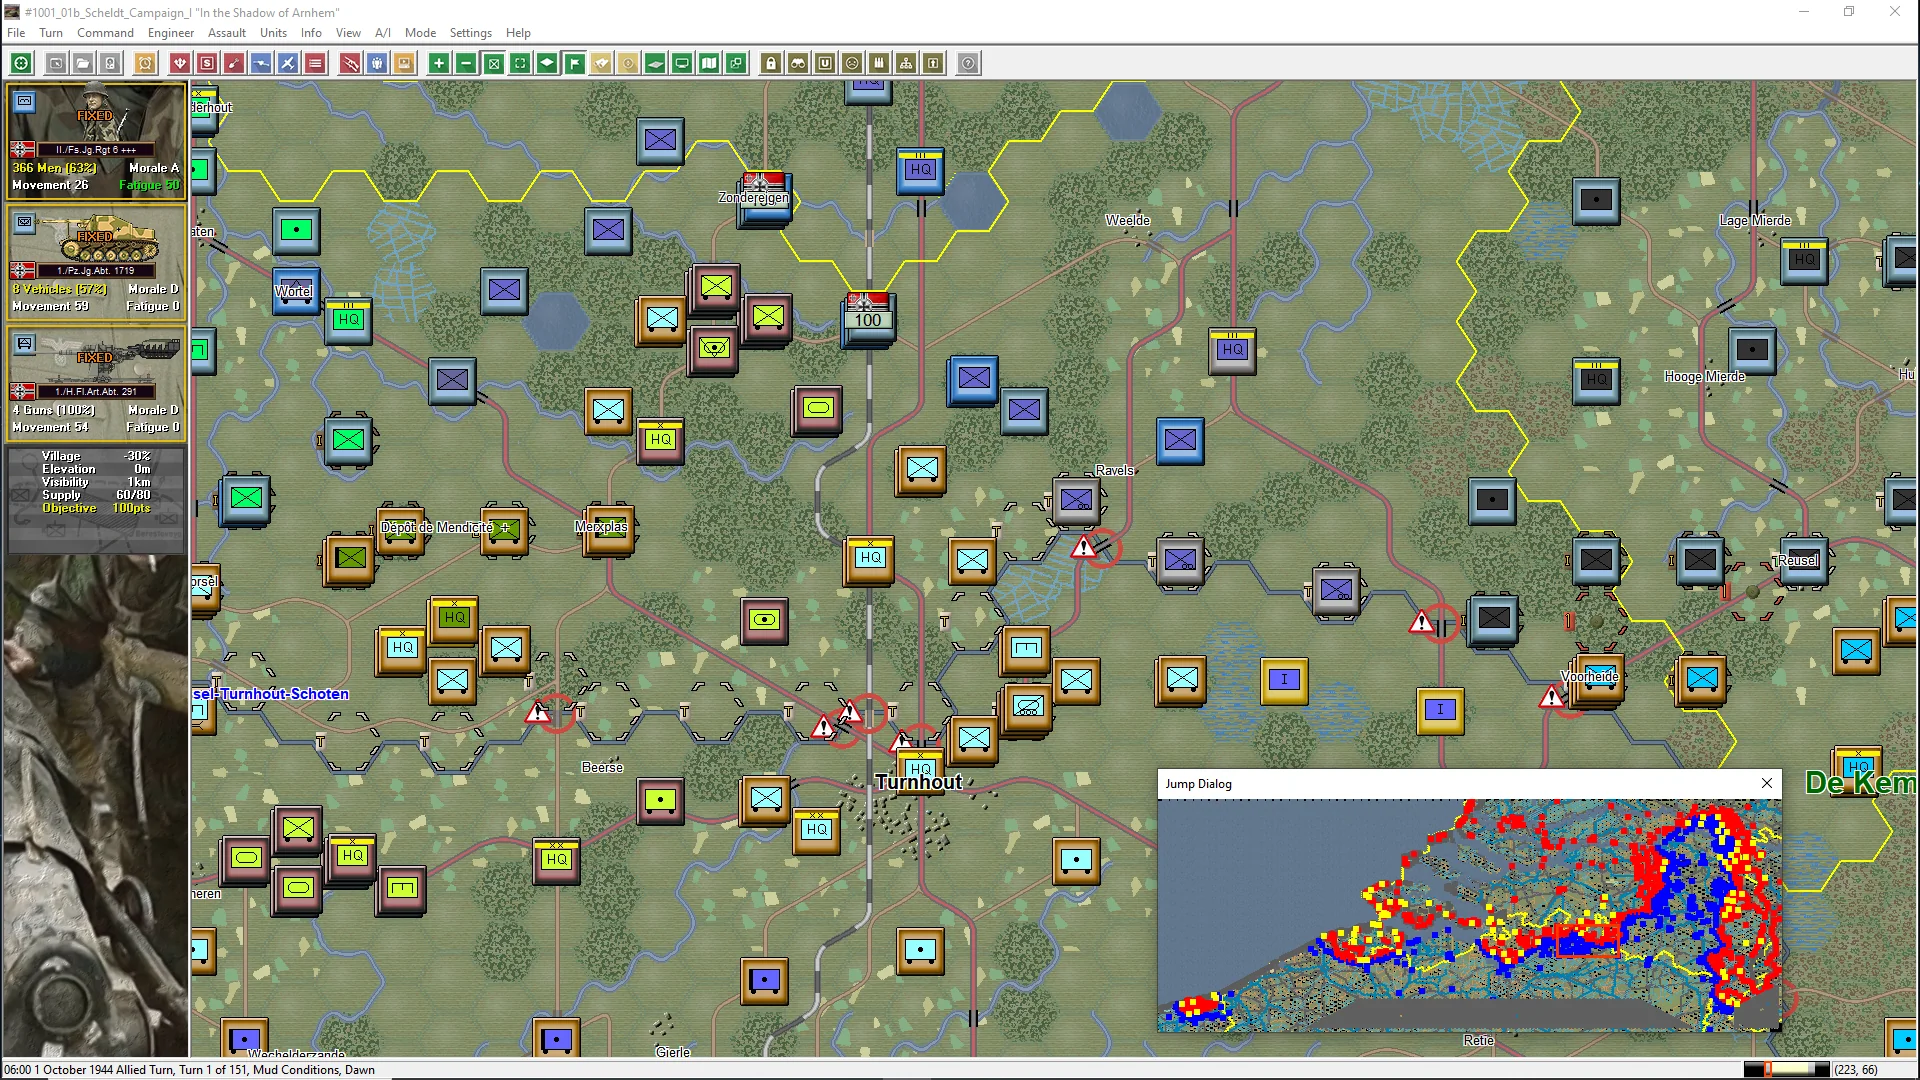This screenshot has height=1080, width=1920.
Task: Click the red rifle assault toolbar icon
Action: (x=350, y=63)
